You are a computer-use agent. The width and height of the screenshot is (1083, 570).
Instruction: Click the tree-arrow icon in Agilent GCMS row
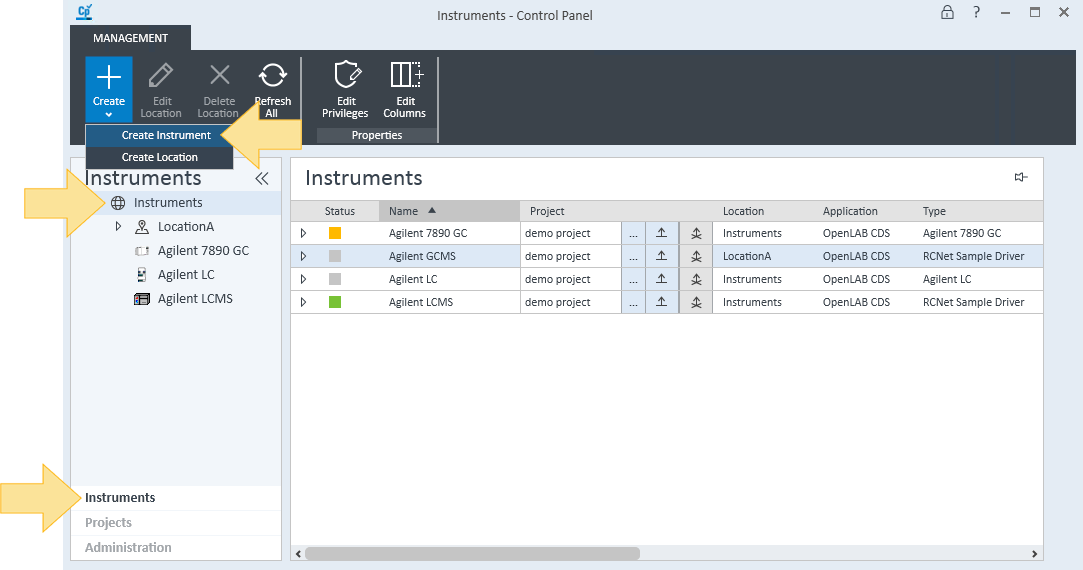click(696, 256)
